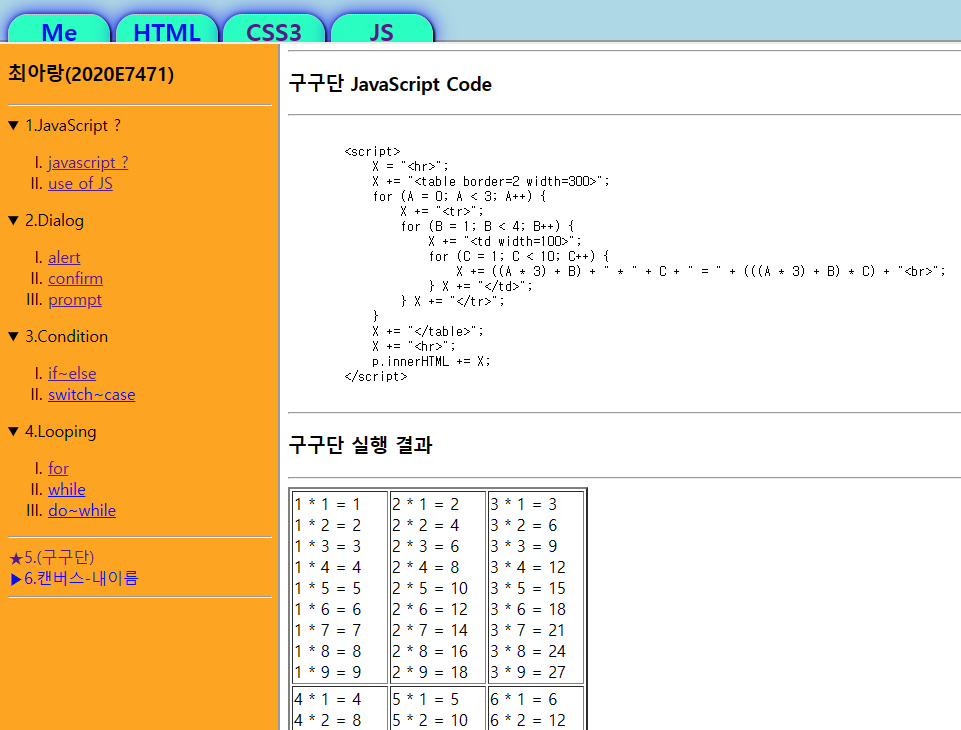Image resolution: width=961 pixels, height=730 pixels.
Task: Click the 구구단 실행 결과 heading
Action: coord(360,444)
